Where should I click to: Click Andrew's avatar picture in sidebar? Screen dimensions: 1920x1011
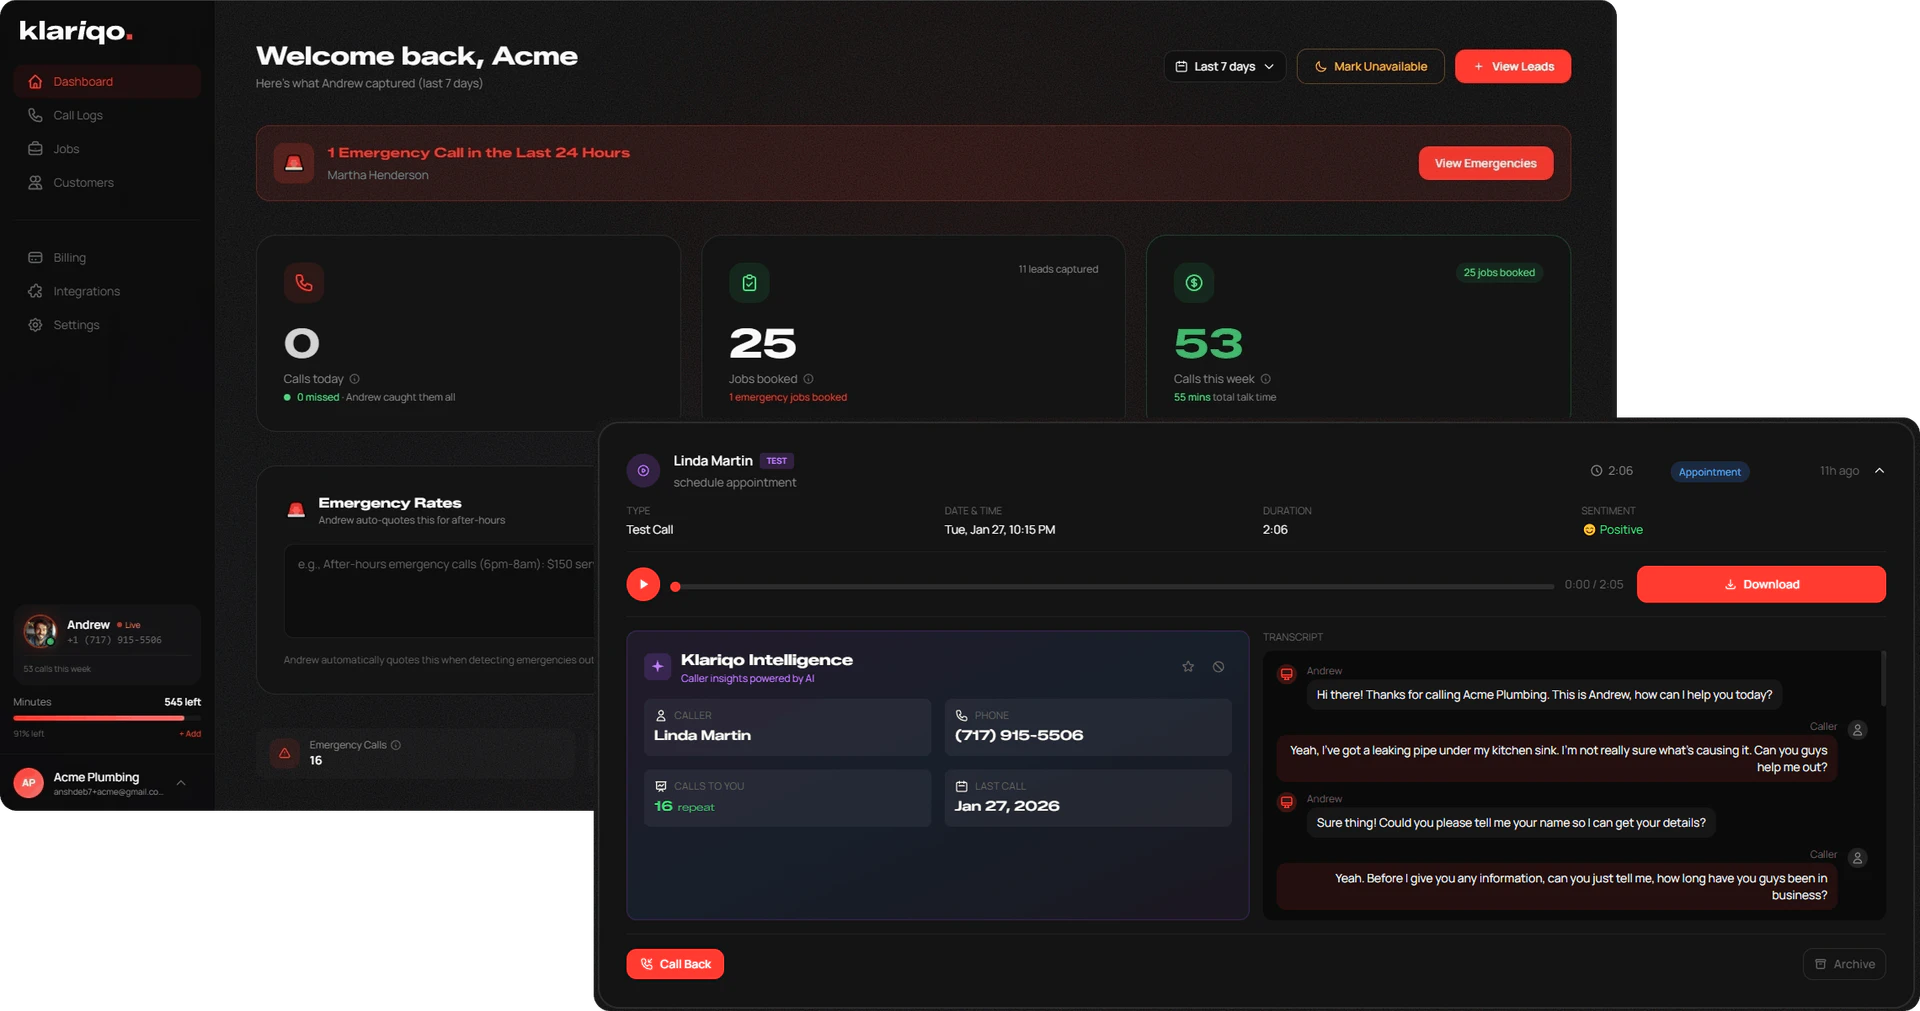pos(40,631)
